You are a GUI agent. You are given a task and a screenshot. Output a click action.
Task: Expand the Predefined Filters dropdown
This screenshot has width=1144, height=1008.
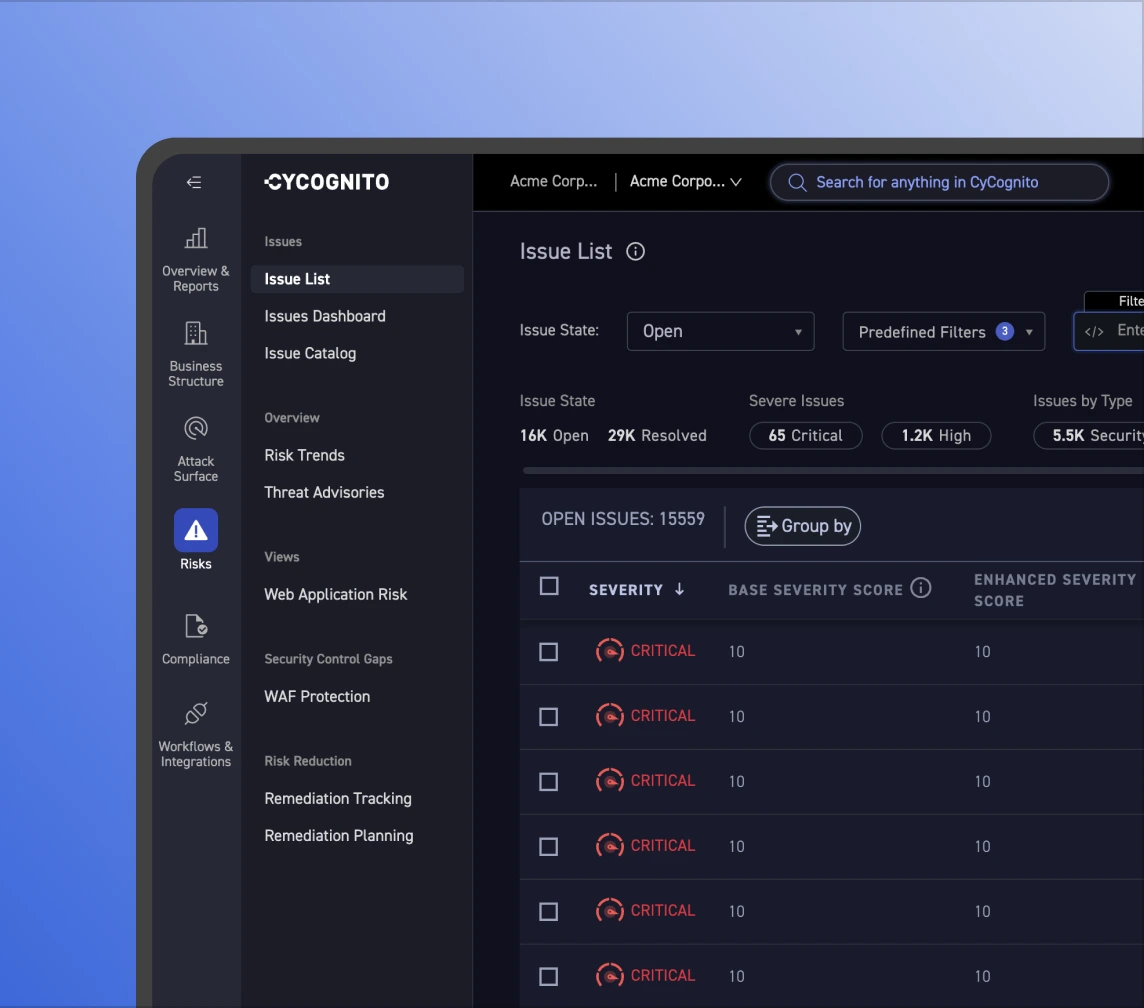[943, 331]
